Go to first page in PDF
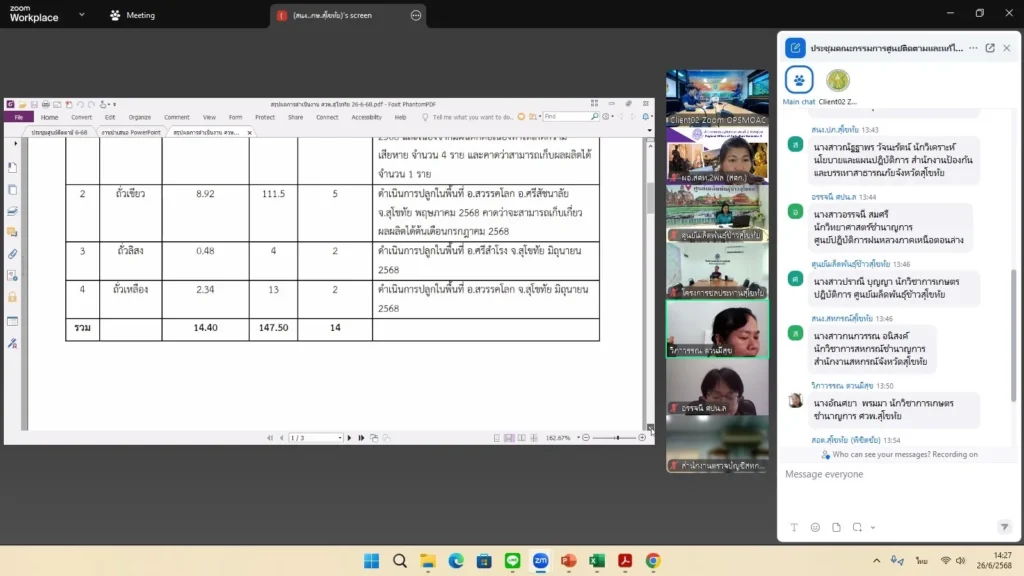The image size is (1024, 576). click(270, 438)
